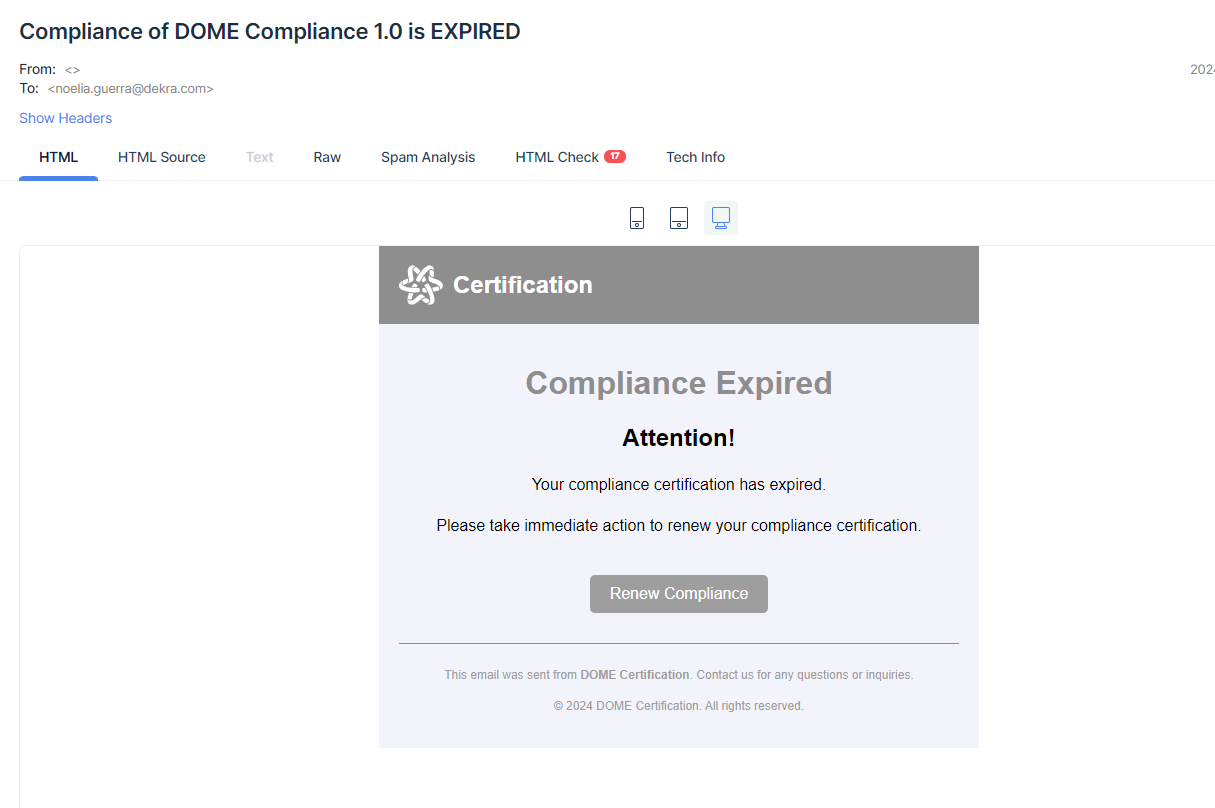Click the Compliance Expired heading
Viewport: 1215px width, 808px height.
pos(678,383)
